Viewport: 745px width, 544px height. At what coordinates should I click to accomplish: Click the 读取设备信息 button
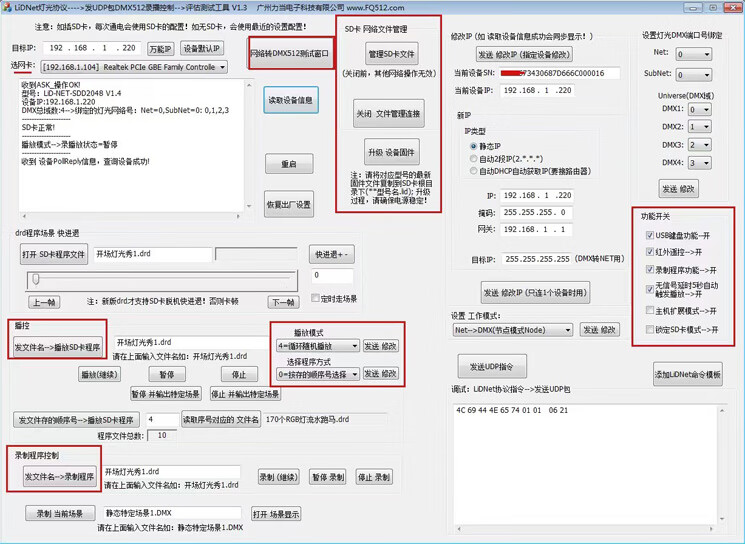tap(290, 100)
